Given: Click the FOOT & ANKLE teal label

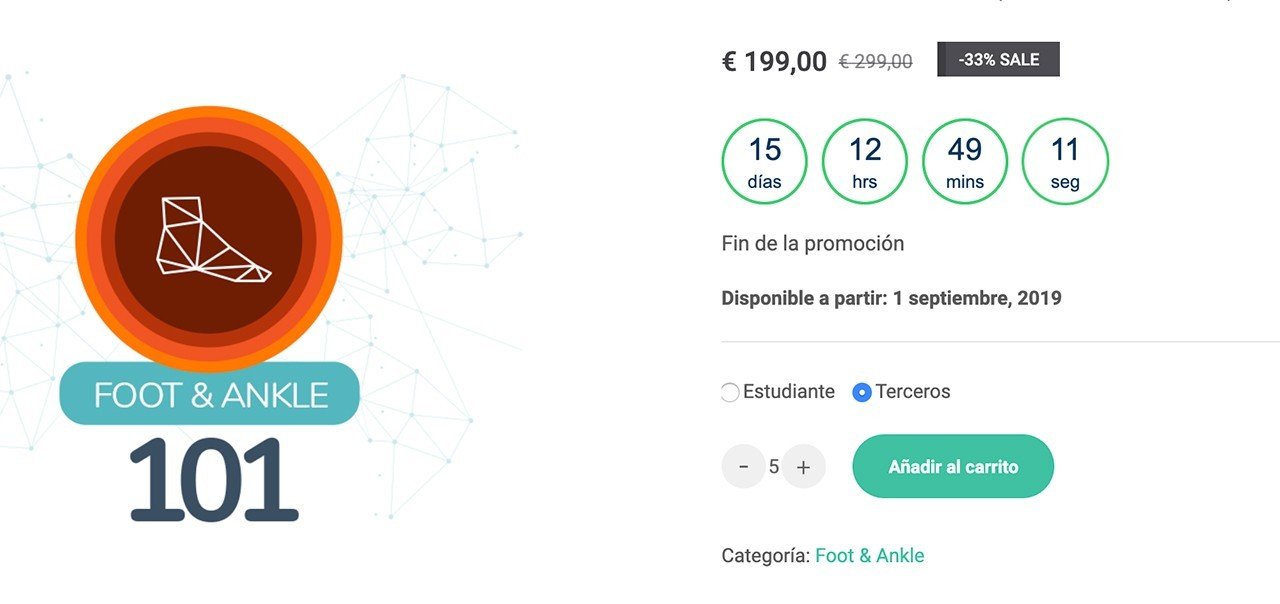Looking at the screenshot, I should point(210,394).
